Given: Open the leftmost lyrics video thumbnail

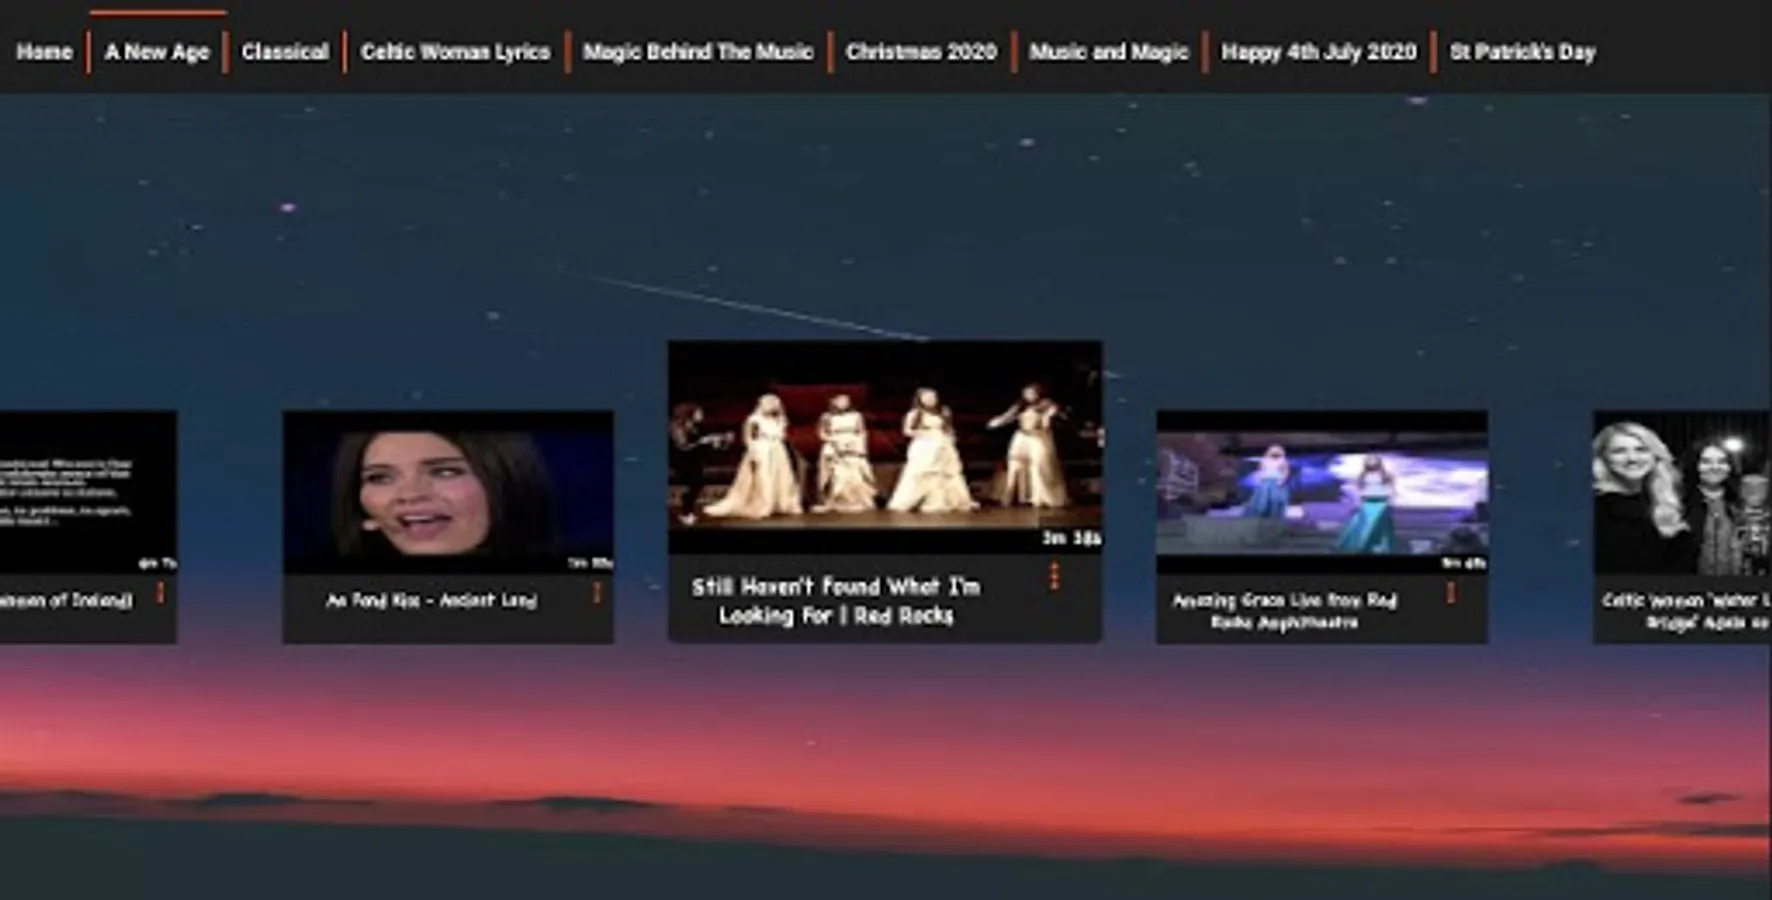Looking at the screenshot, I should coord(88,492).
